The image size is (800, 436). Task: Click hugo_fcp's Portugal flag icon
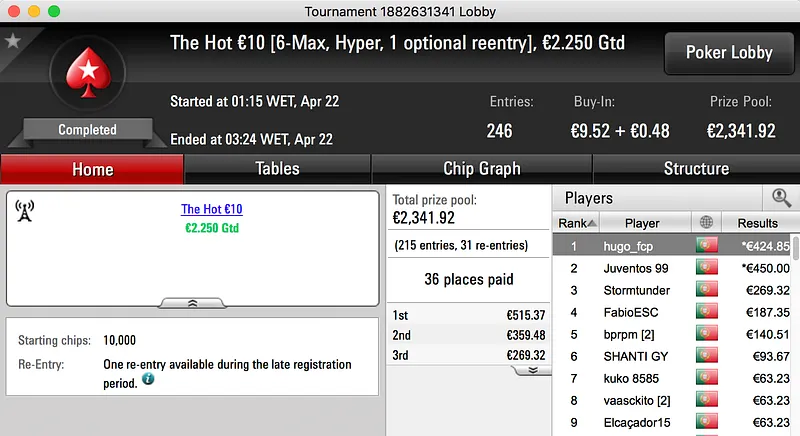click(708, 246)
